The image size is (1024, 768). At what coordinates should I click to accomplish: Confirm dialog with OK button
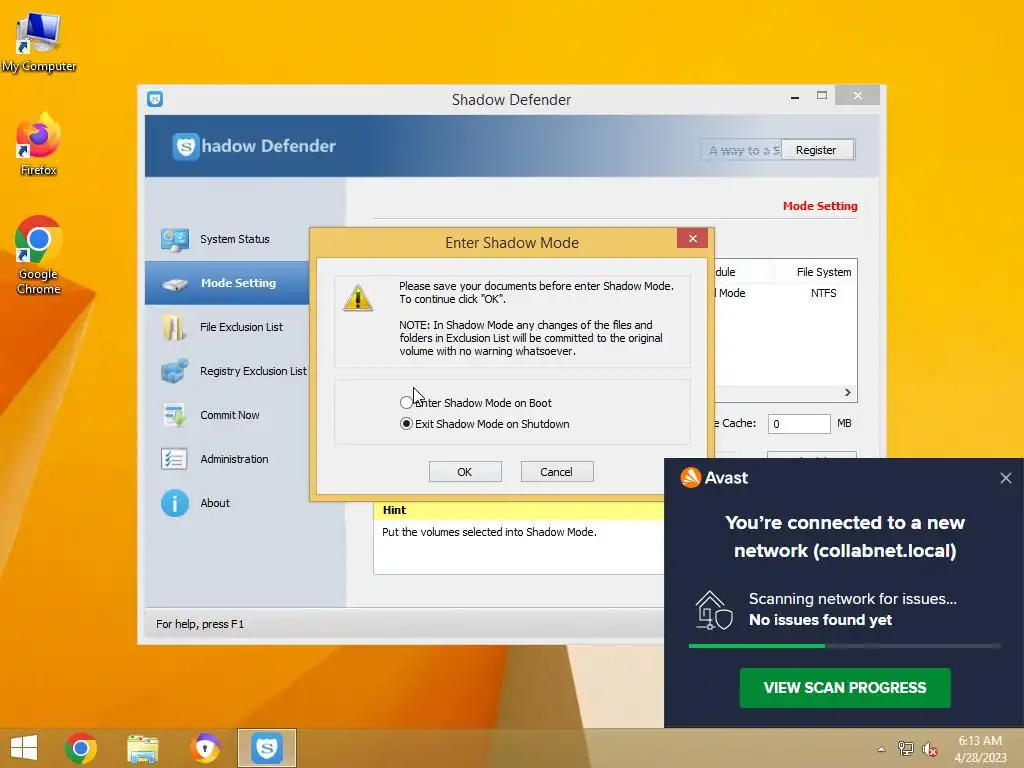[465, 472]
